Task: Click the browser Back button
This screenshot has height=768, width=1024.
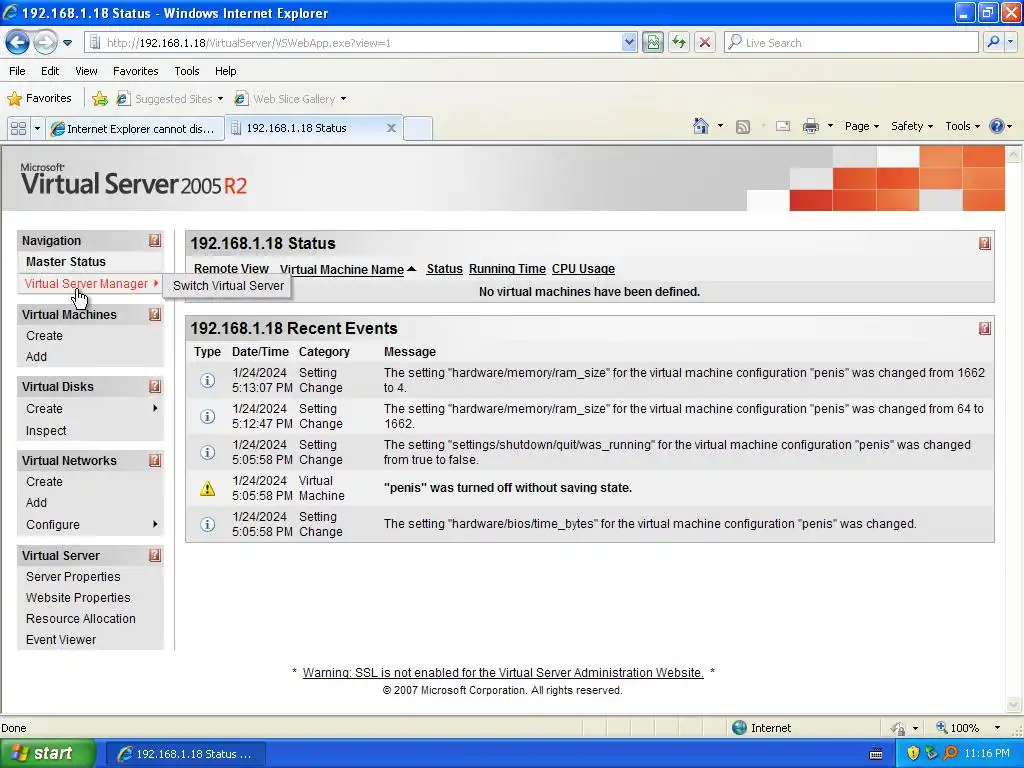Action: [x=18, y=42]
